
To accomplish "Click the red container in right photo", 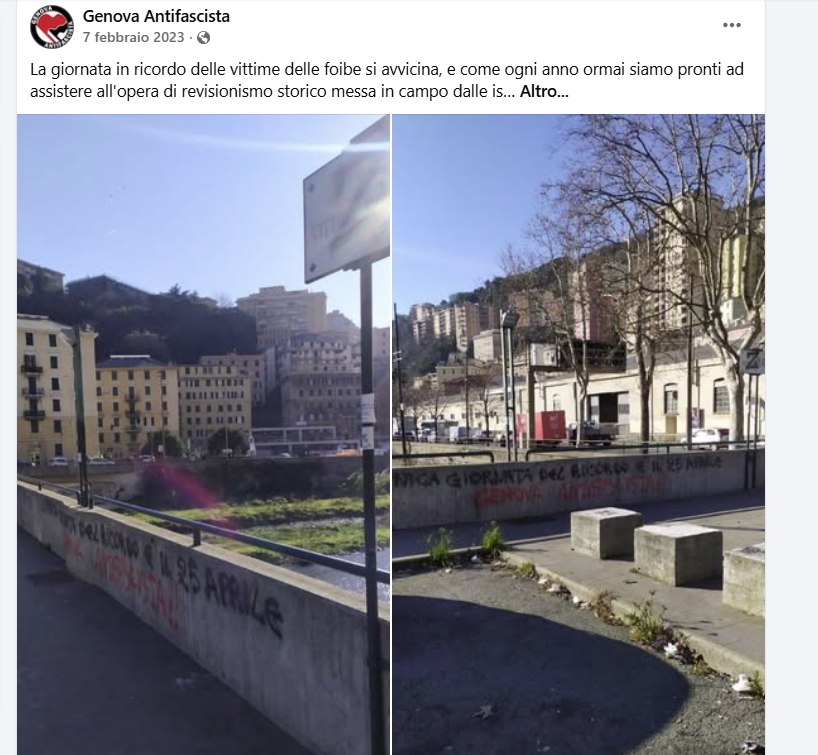I will click(549, 425).
